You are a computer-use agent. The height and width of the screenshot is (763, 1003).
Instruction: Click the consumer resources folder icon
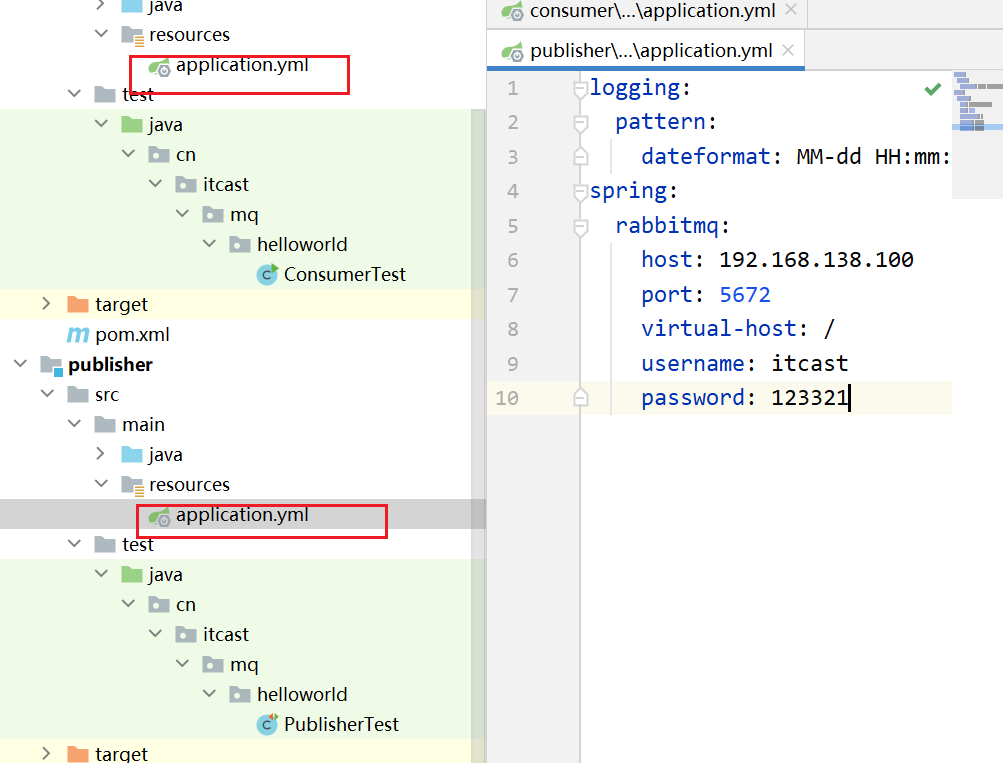click(132, 35)
